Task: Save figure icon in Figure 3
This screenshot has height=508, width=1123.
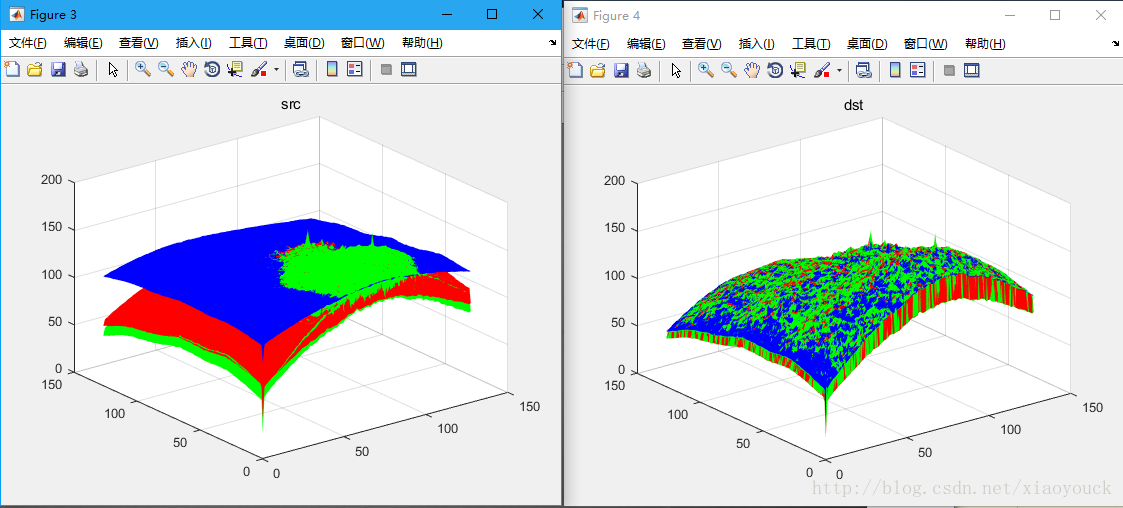Action: [x=58, y=70]
